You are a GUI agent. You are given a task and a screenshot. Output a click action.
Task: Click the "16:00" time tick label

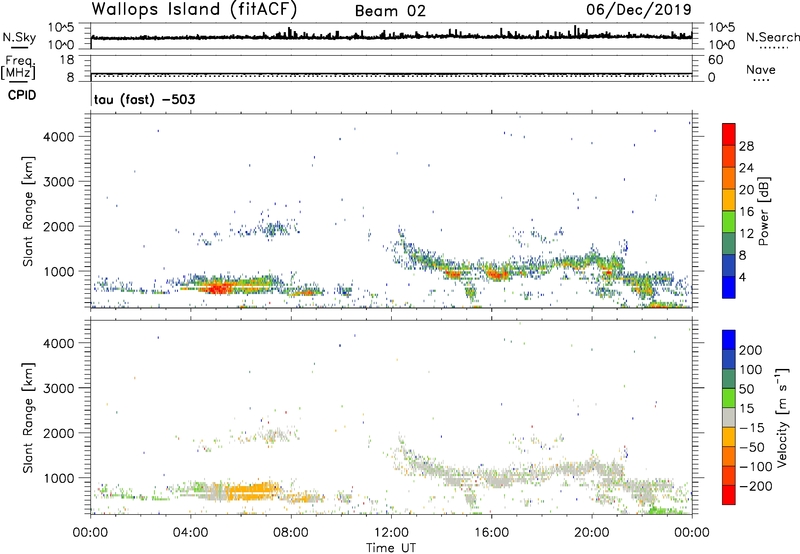coord(491,533)
